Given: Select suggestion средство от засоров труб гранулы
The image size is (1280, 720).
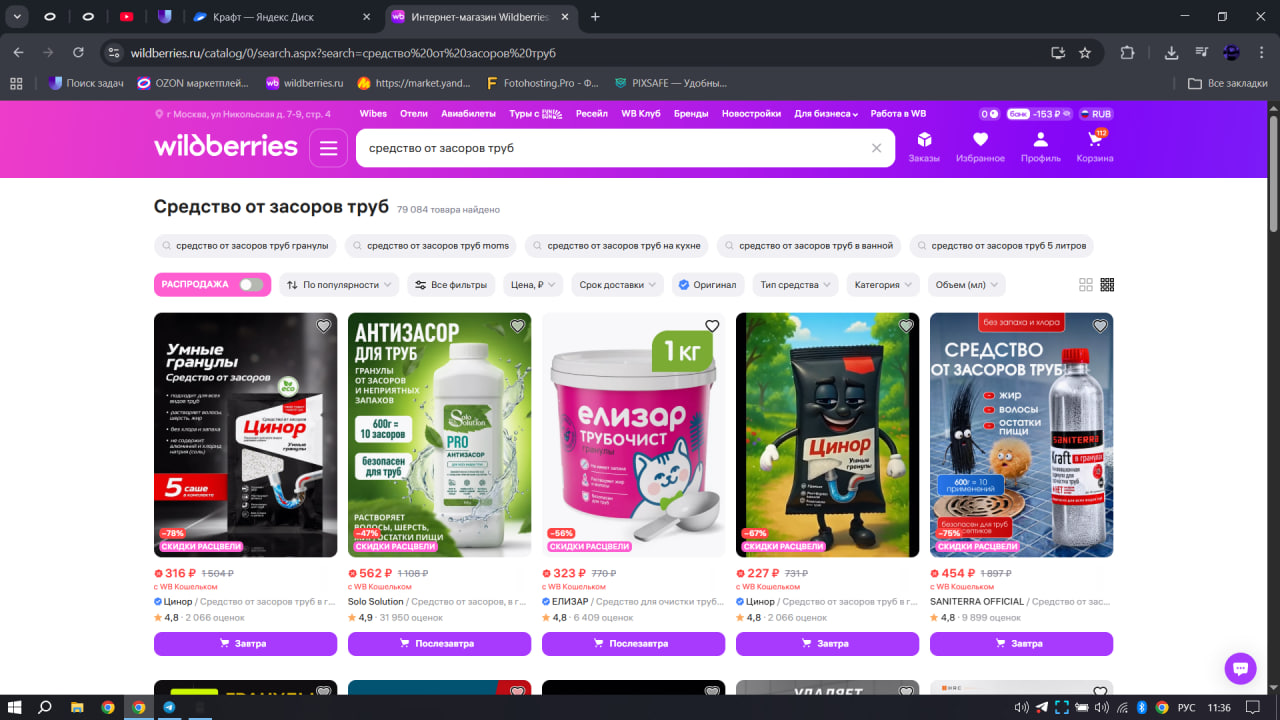Looking at the screenshot, I should click(245, 246).
